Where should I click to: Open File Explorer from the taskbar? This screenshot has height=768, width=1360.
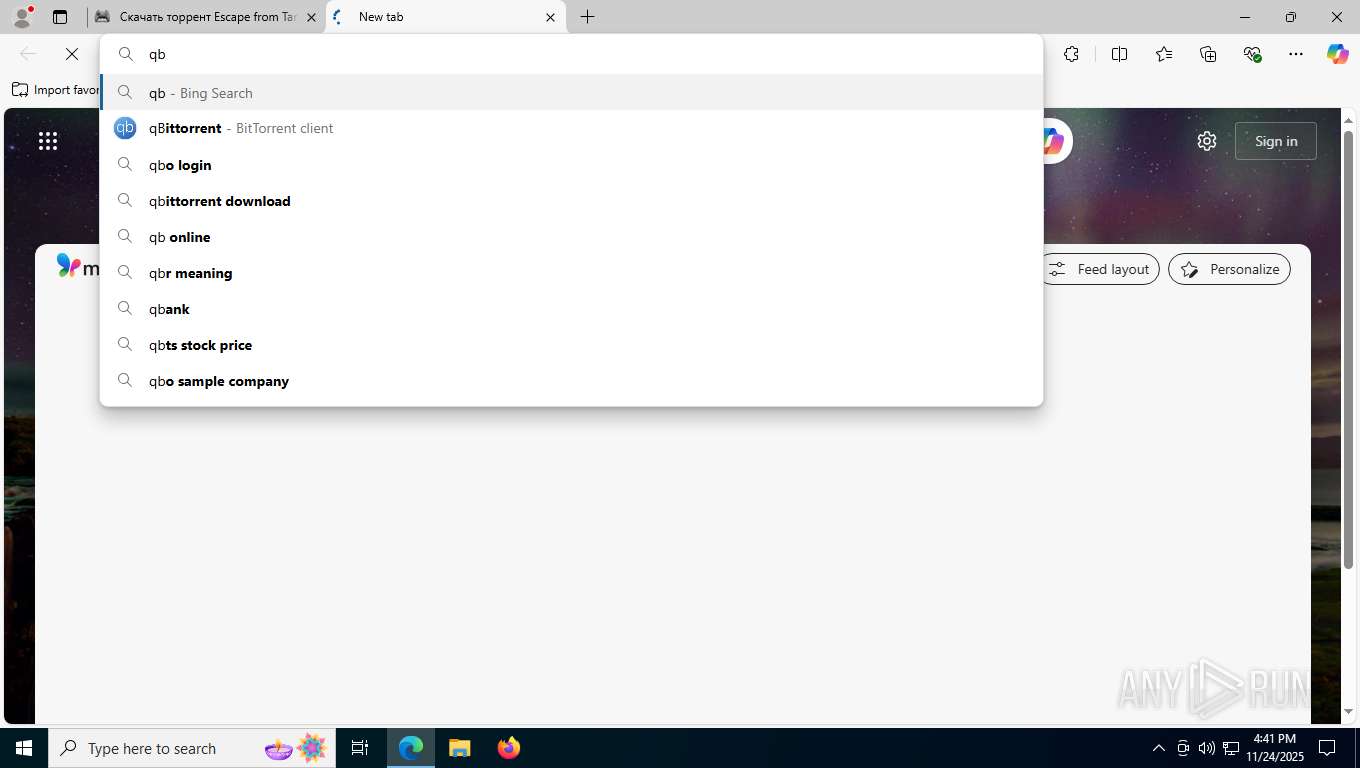point(459,748)
